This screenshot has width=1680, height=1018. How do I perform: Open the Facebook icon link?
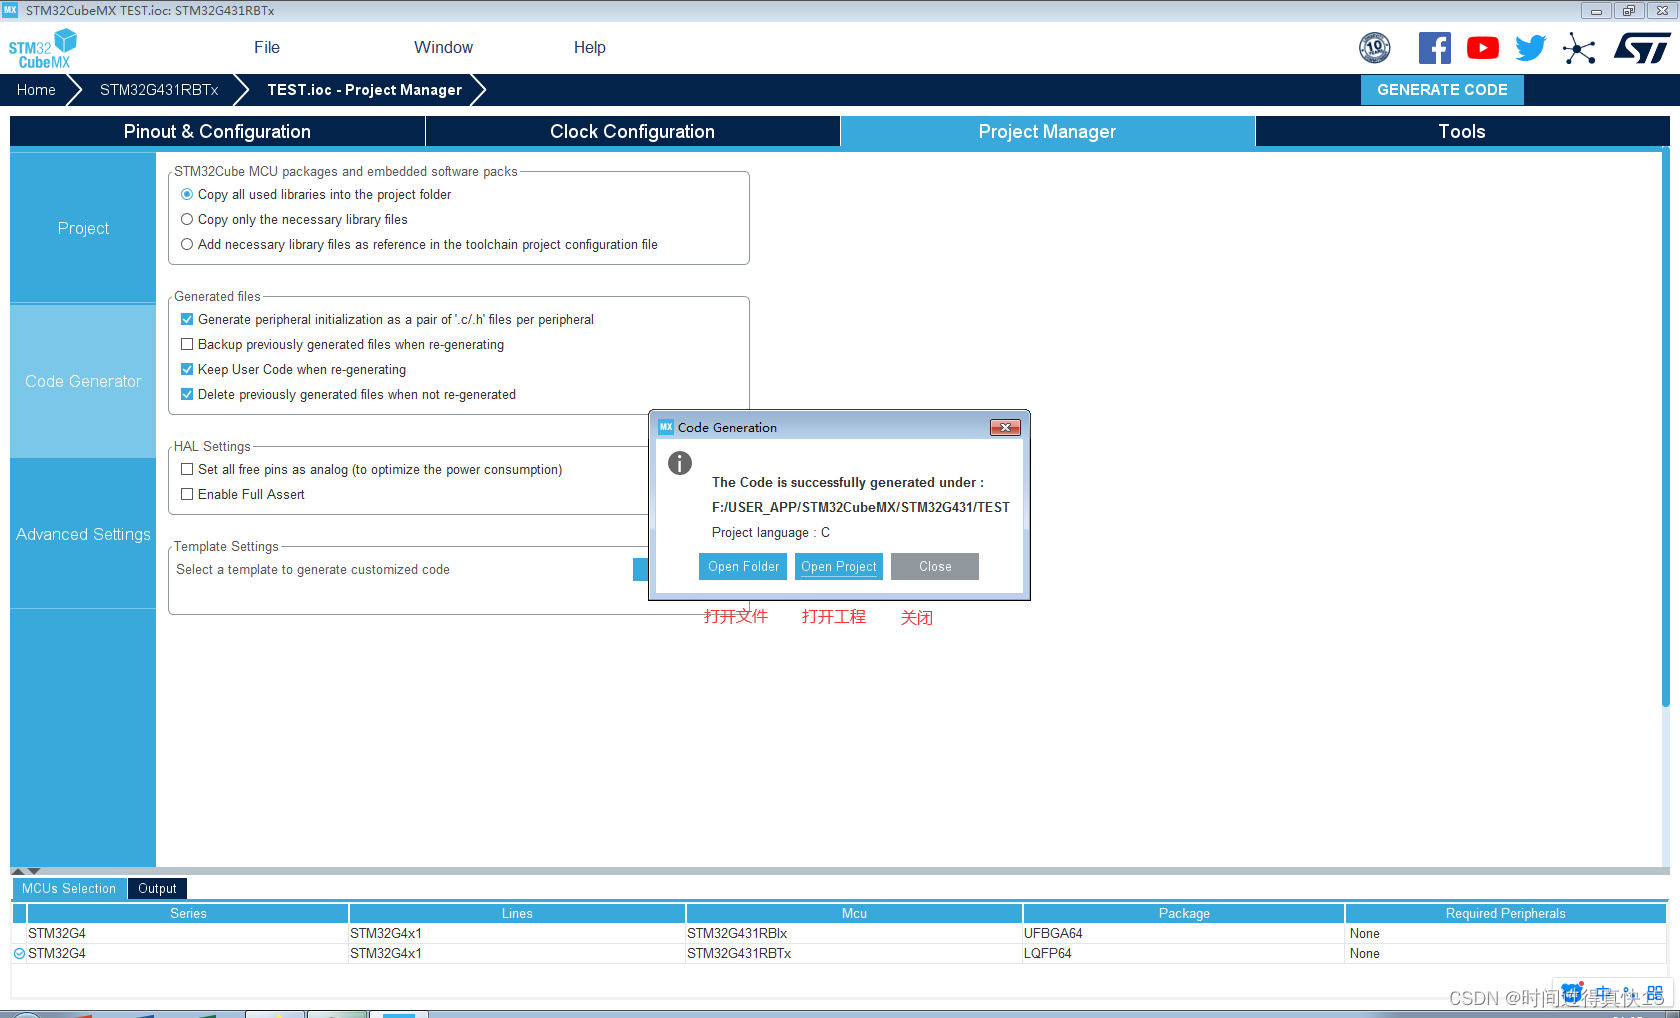click(x=1435, y=48)
